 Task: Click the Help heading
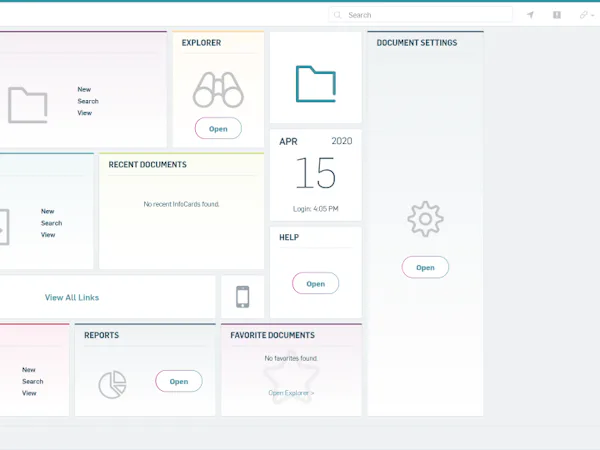(289, 237)
